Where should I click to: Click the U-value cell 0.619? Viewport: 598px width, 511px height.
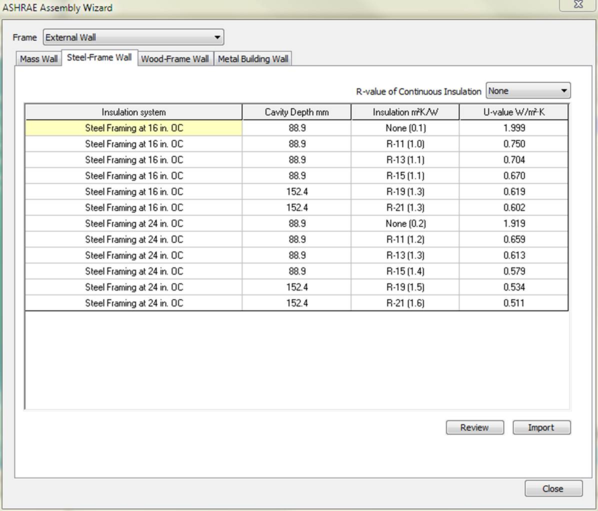(514, 192)
